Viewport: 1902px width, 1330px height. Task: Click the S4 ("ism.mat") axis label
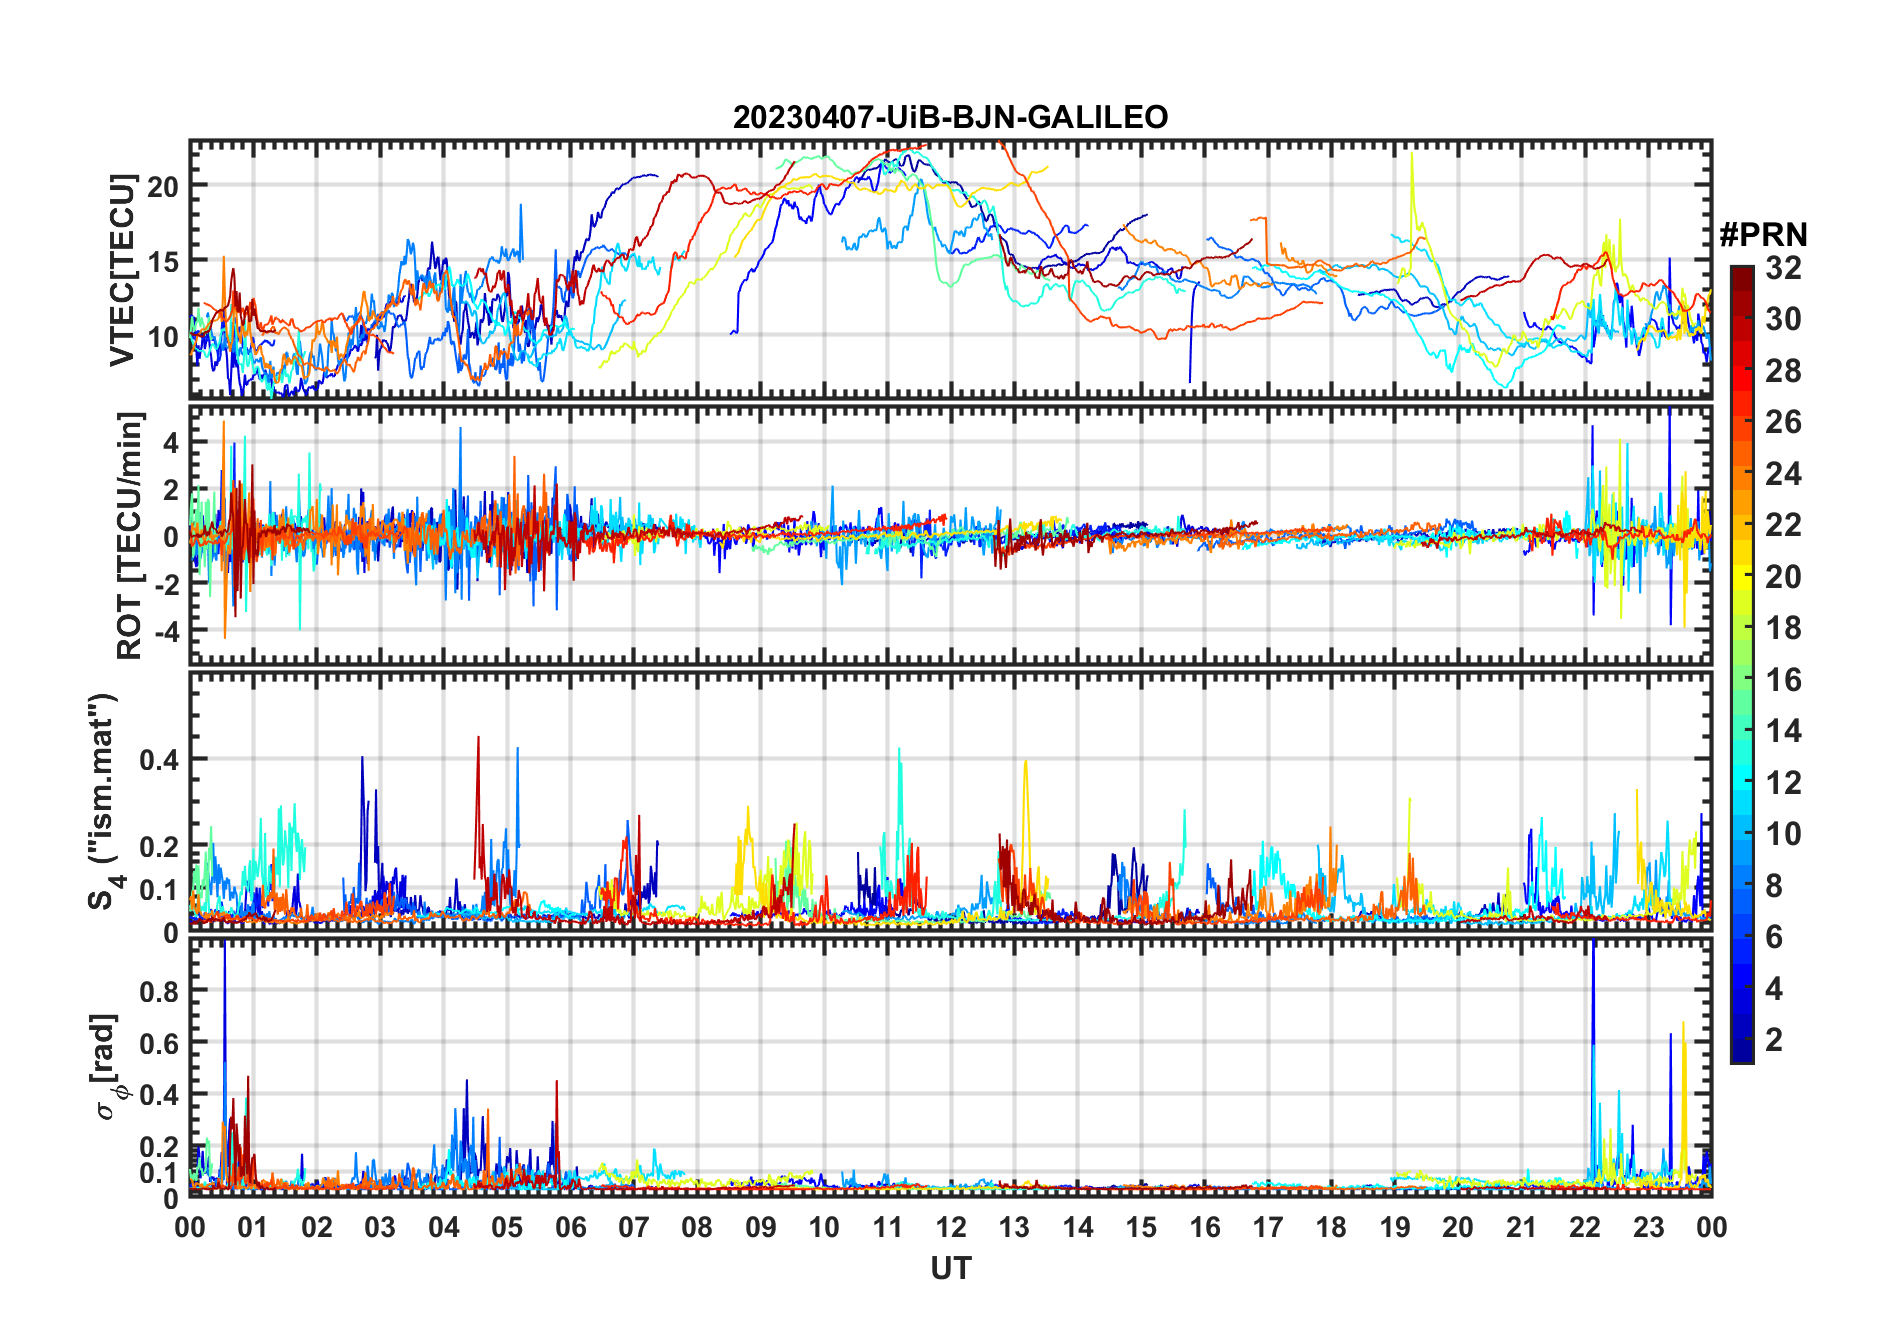[104, 801]
